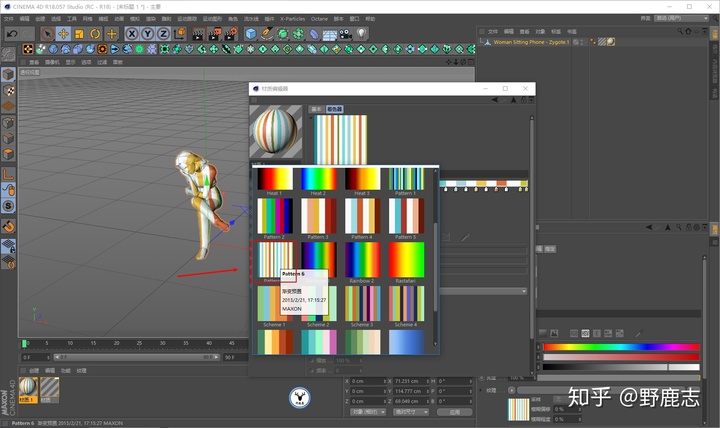Click Render View clapperboard icon
720x428 pixels.
(198, 34)
